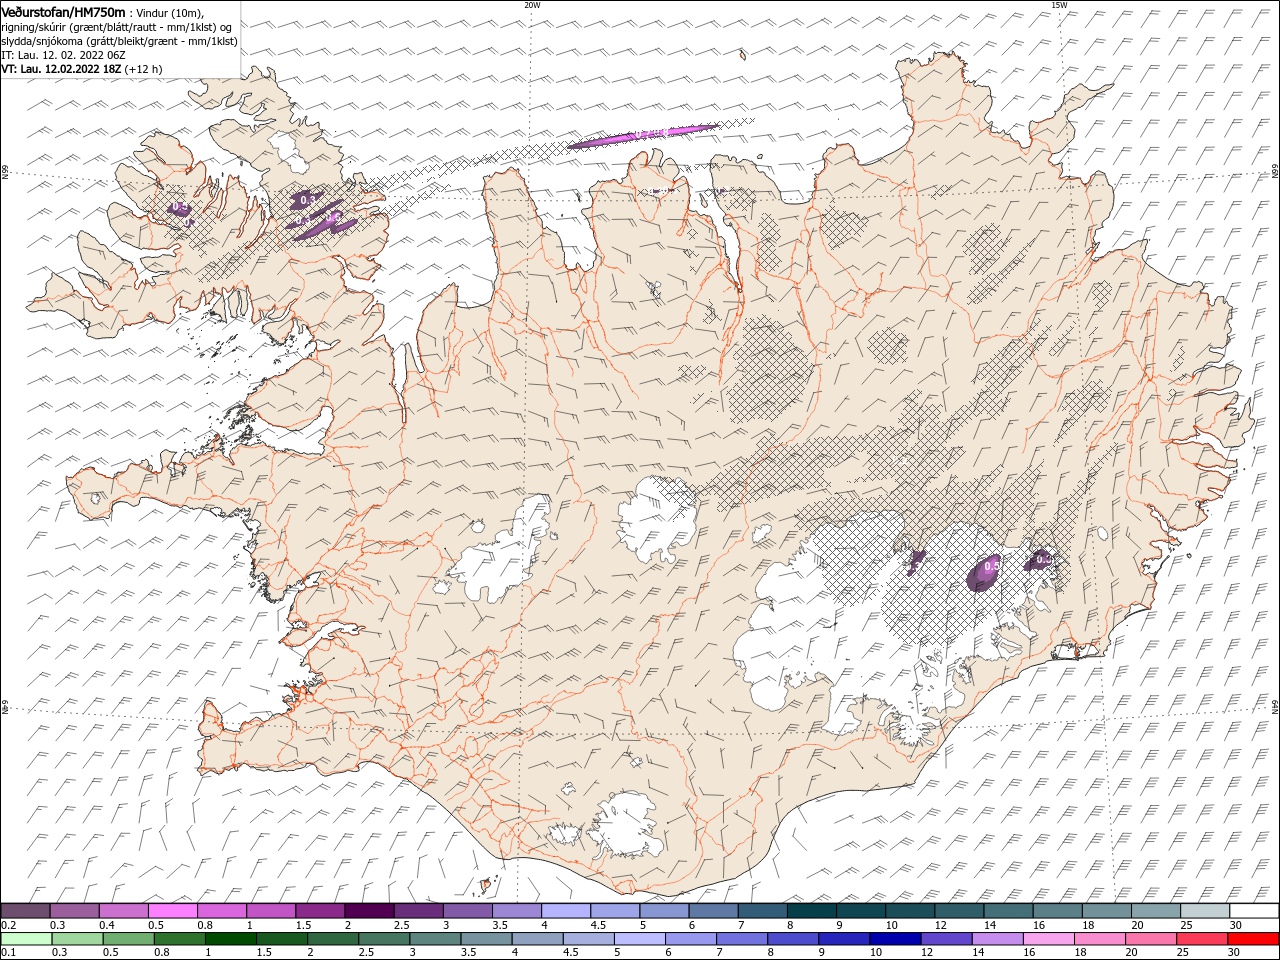Select the dark purple 2 swatch in the upper legend row
Viewport: 1280px width, 960px height.
[370, 910]
